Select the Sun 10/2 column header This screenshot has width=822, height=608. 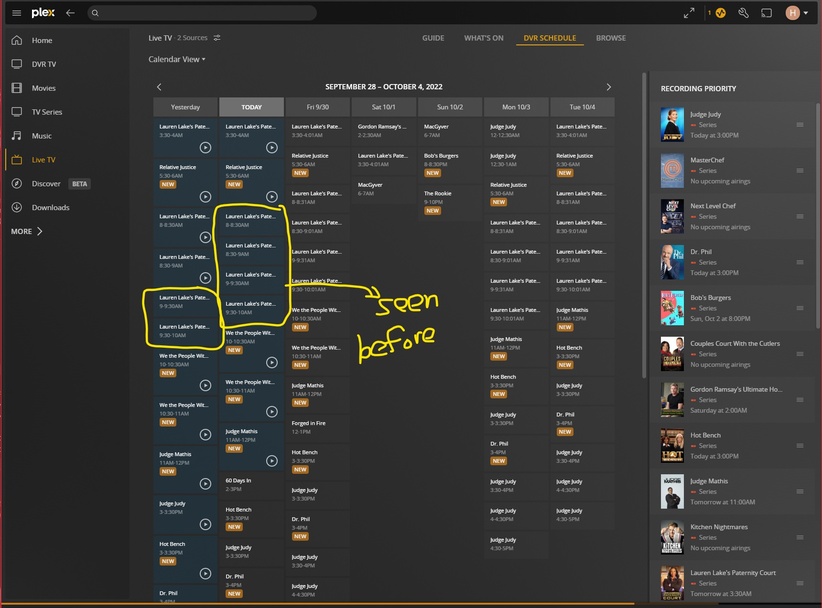coord(450,107)
